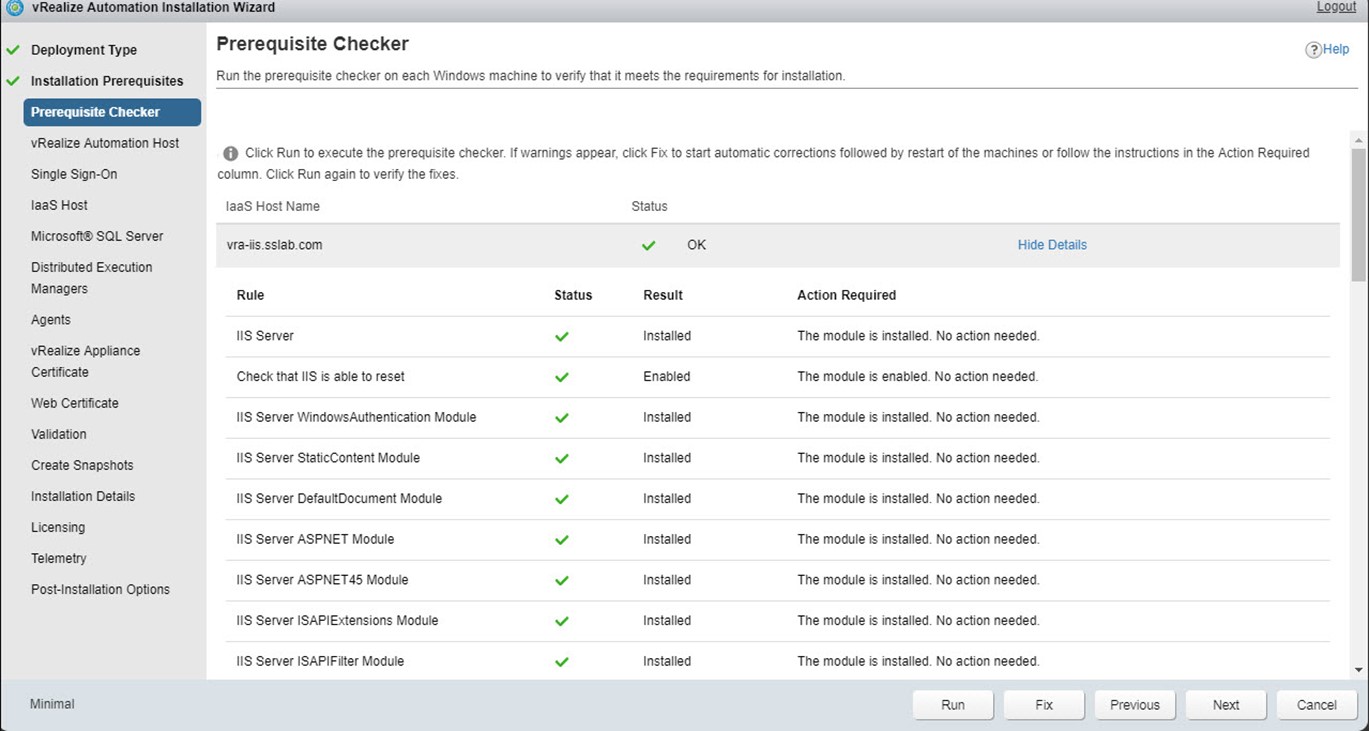Proceed with the Next button

coord(1226,705)
